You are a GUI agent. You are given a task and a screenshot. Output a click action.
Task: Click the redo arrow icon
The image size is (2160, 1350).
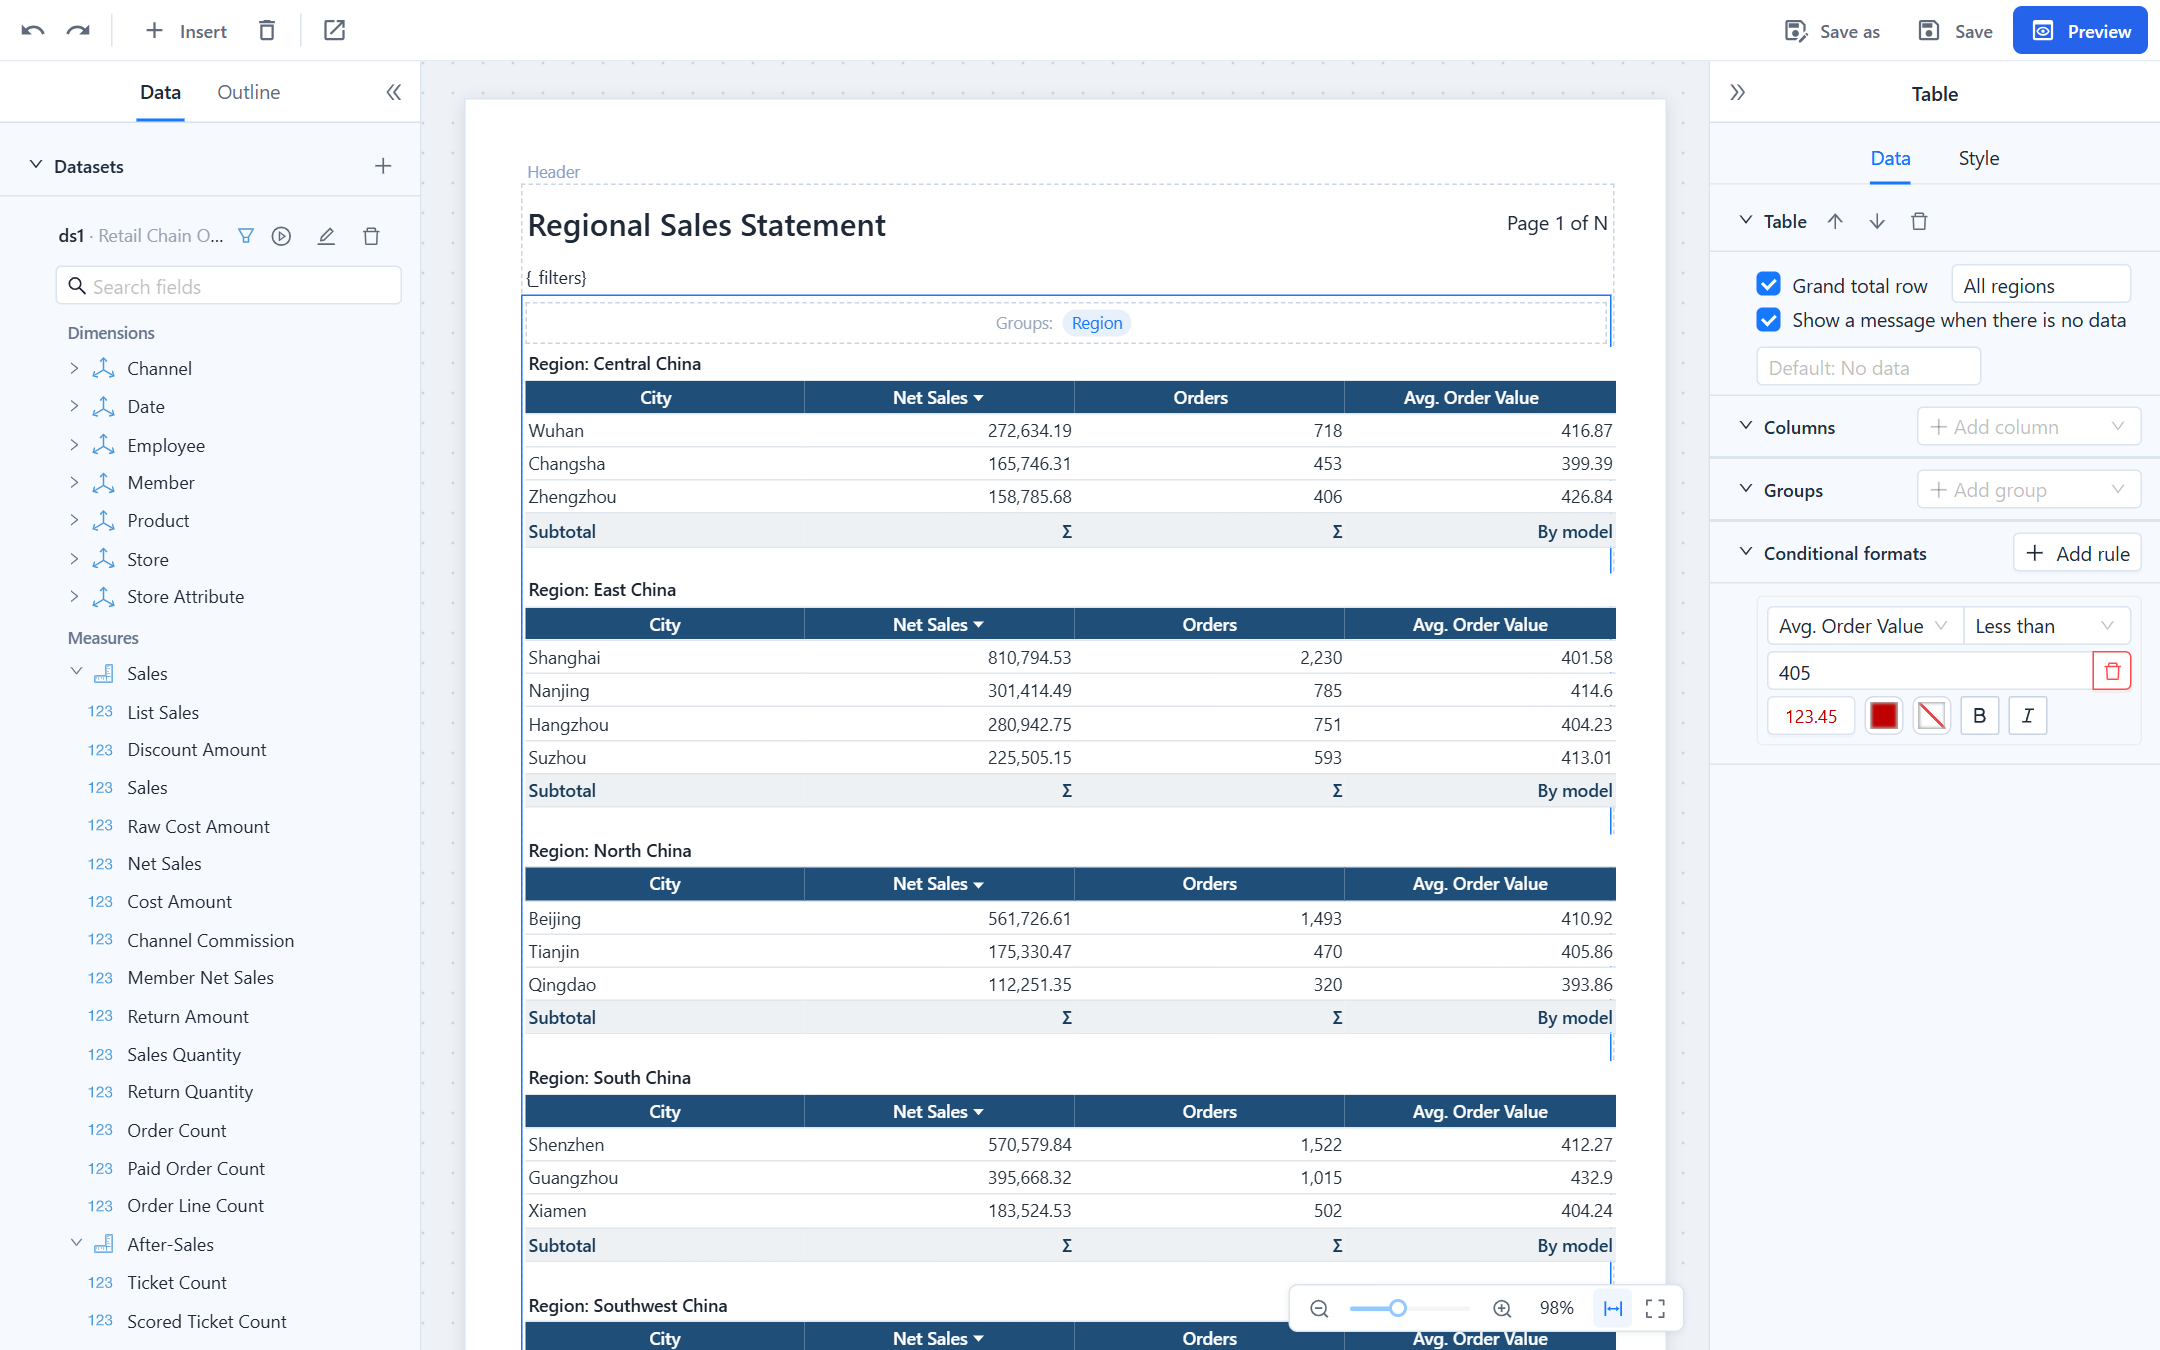pos(78,31)
